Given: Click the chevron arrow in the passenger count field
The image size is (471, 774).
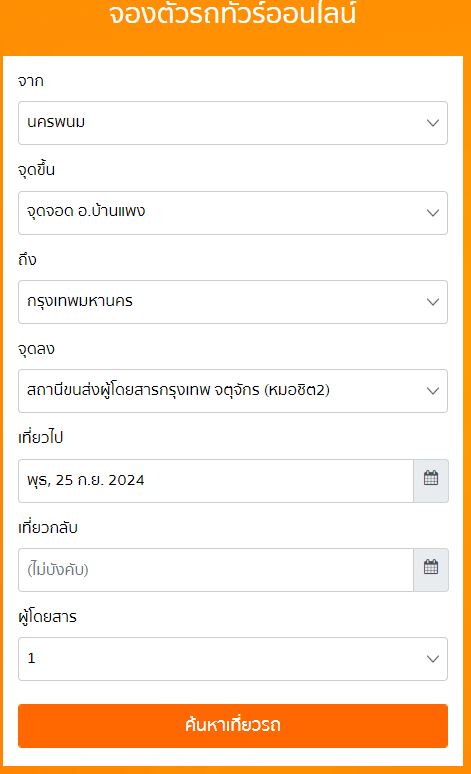Looking at the screenshot, I should (433, 659).
